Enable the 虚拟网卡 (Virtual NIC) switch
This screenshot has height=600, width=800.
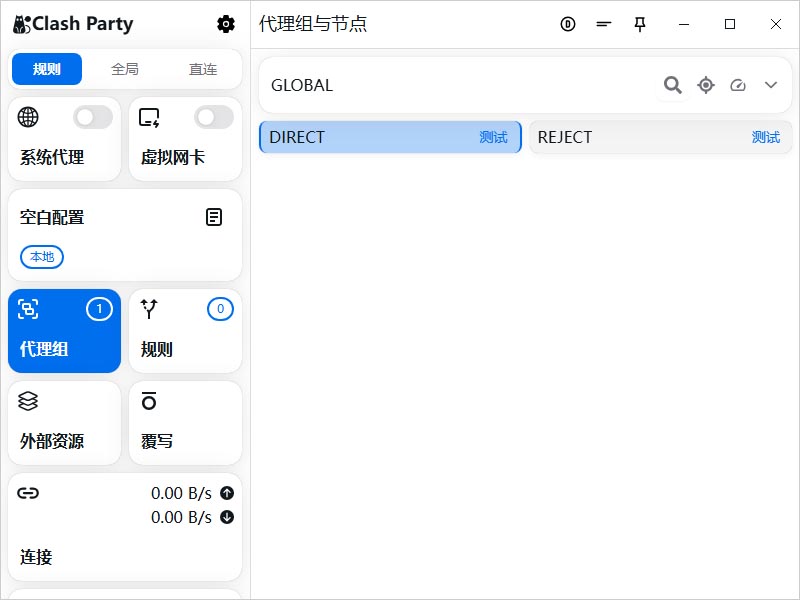pyautogui.click(x=213, y=117)
